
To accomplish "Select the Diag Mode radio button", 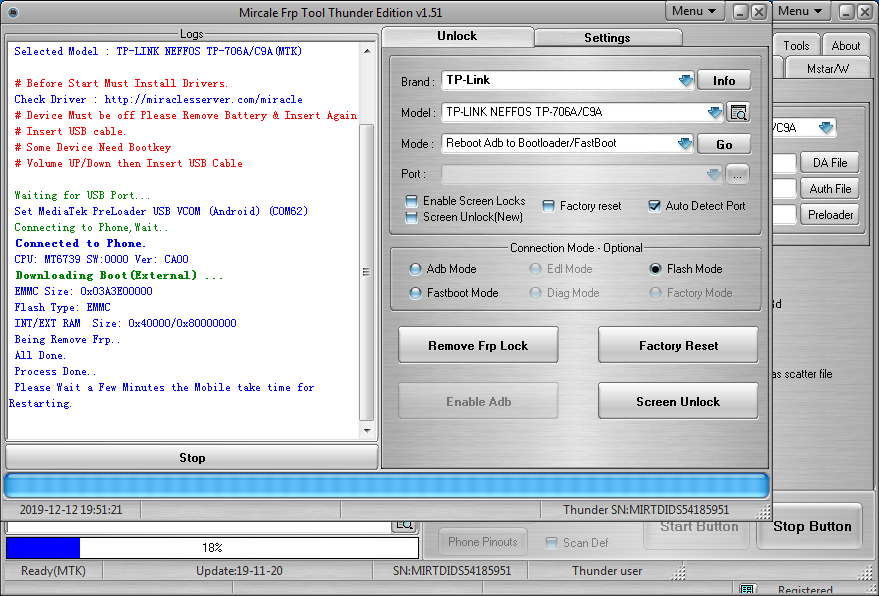I will pos(535,293).
